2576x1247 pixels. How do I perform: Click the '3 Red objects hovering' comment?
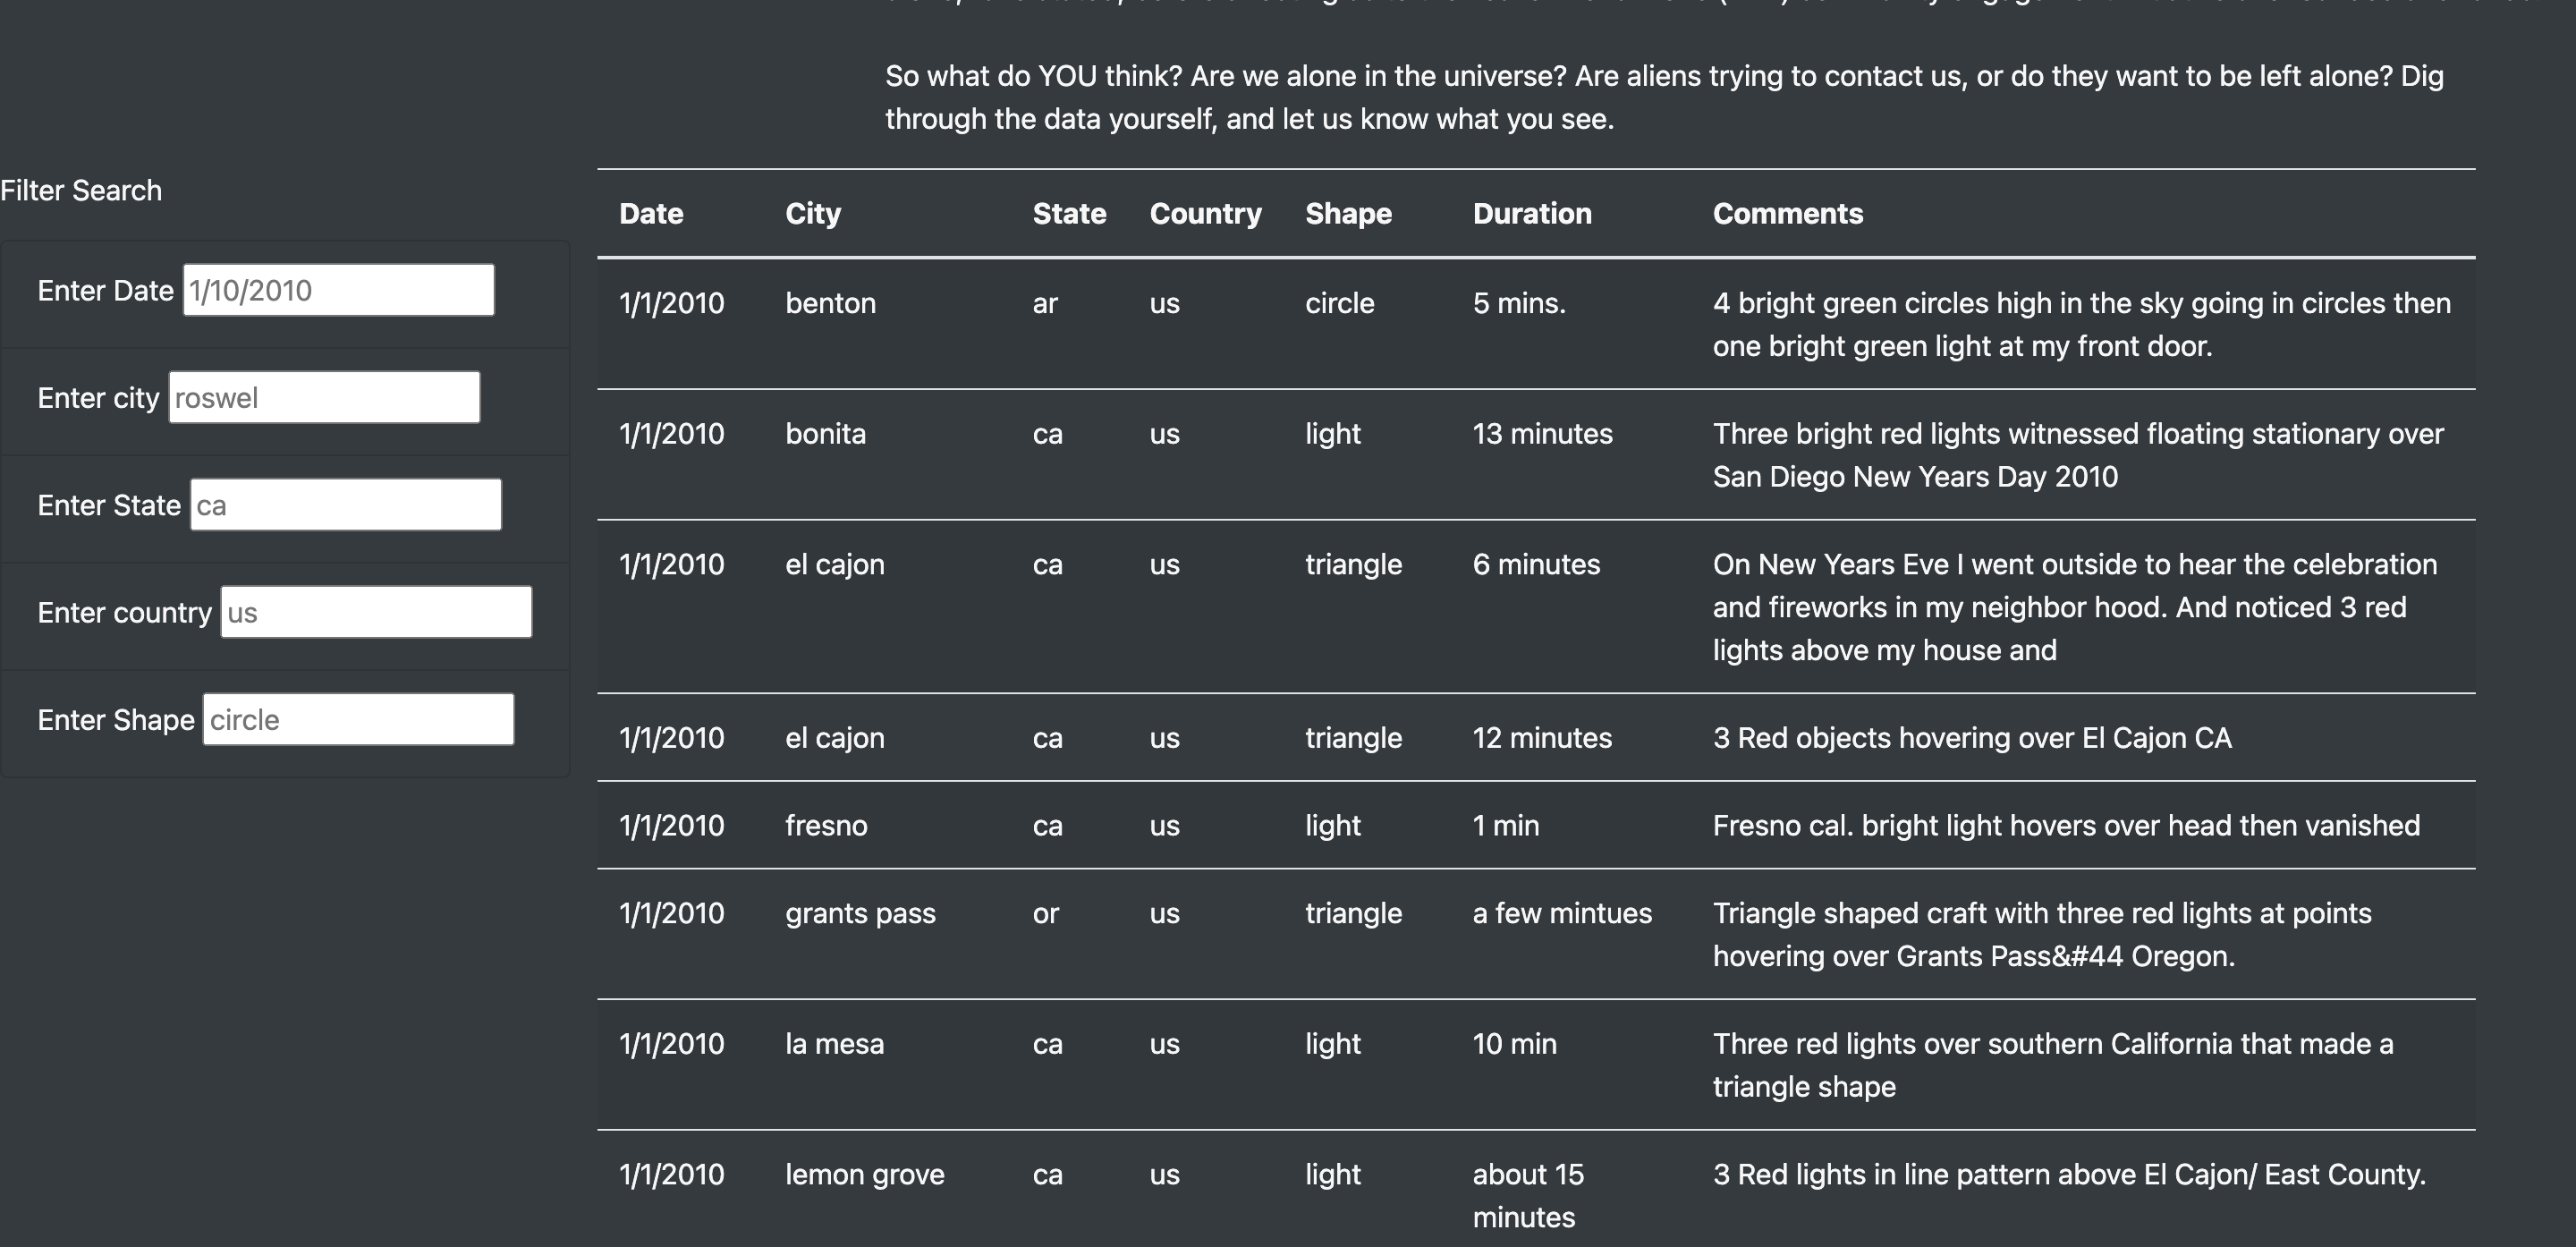[x=1972, y=738]
